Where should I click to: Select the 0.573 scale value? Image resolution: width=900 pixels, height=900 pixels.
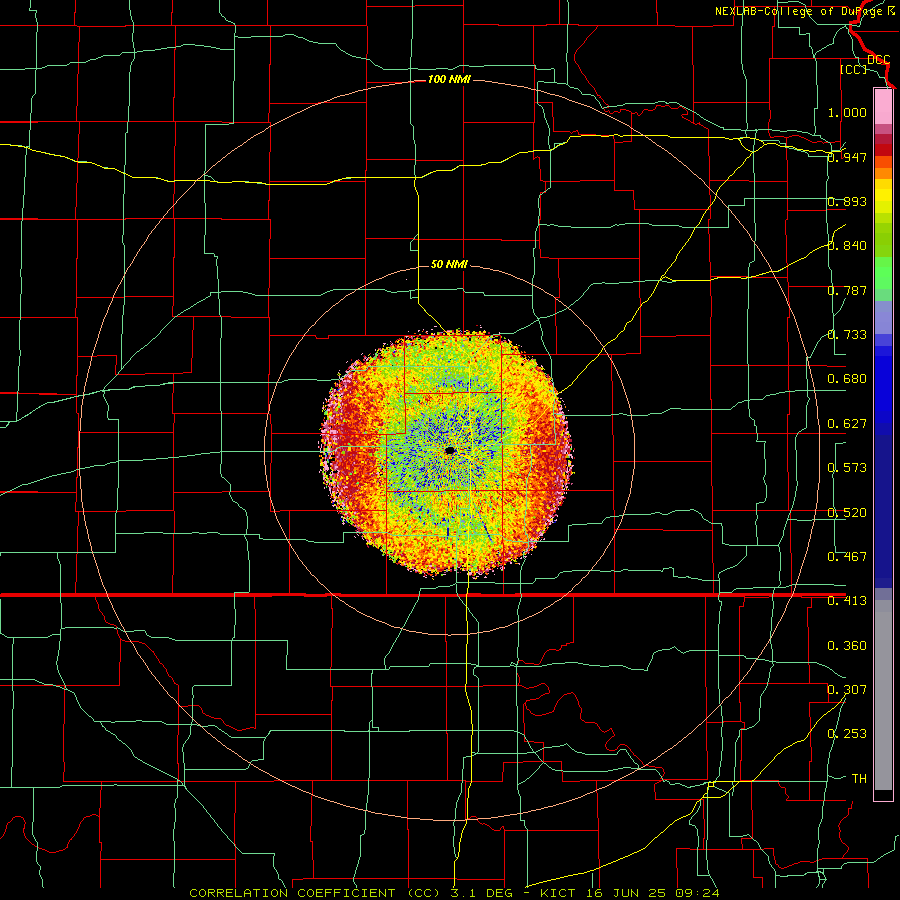tap(847, 468)
